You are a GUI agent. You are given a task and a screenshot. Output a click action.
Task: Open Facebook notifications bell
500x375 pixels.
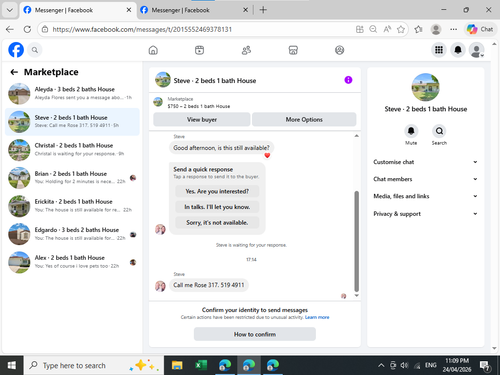pos(458,50)
